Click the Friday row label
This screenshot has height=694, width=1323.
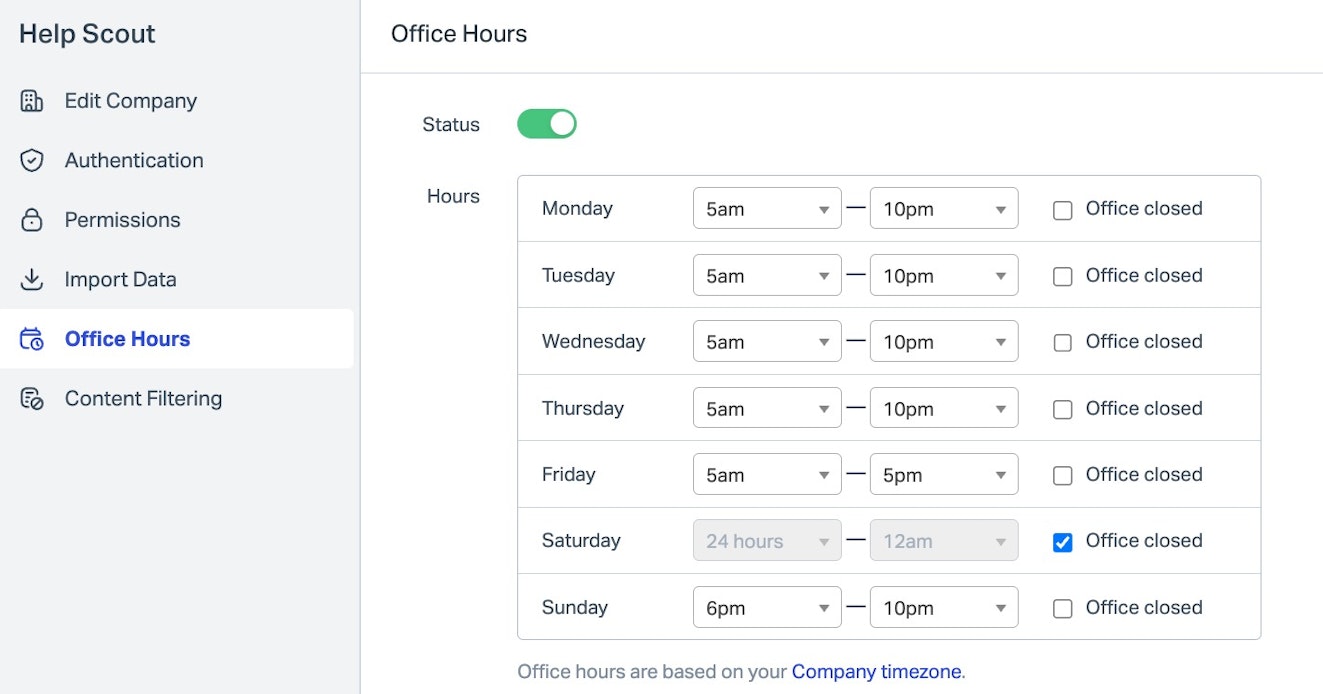(569, 474)
